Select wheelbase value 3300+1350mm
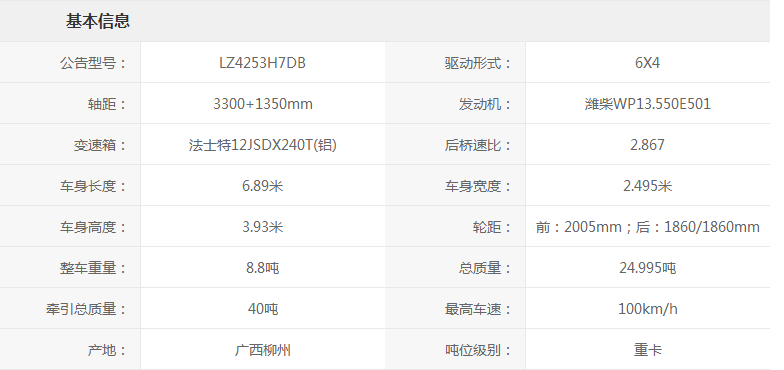The width and height of the screenshot is (784, 370). (x=263, y=104)
